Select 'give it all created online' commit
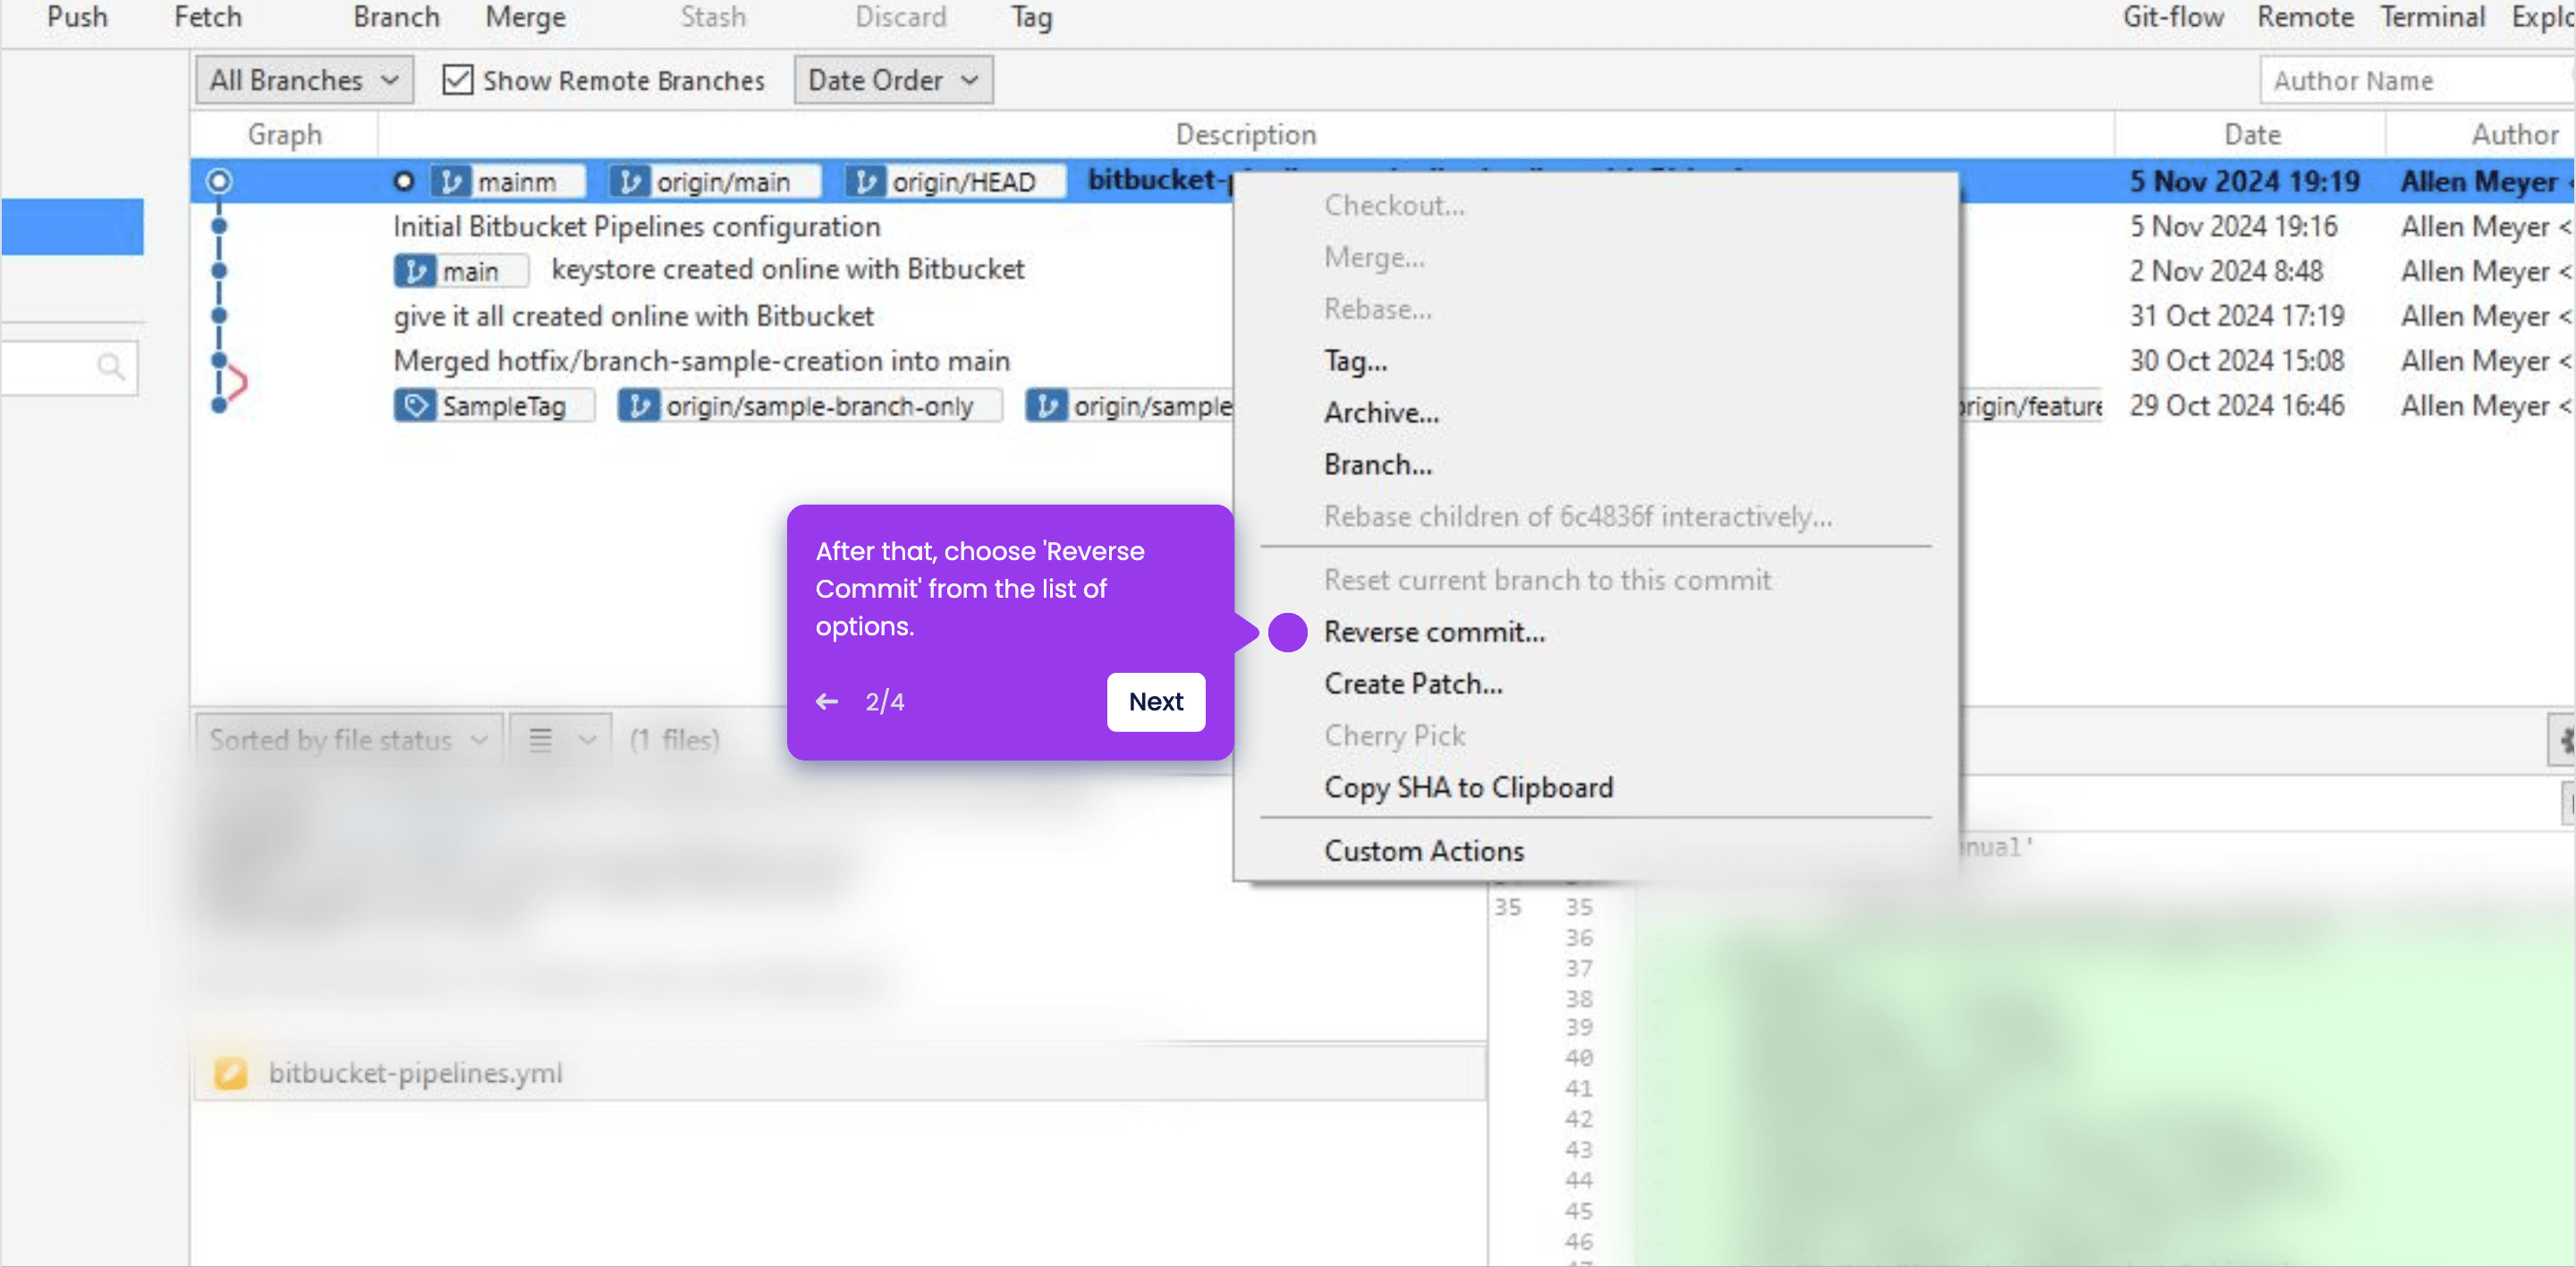Image resolution: width=2576 pixels, height=1267 pixels. click(x=633, y=316)
